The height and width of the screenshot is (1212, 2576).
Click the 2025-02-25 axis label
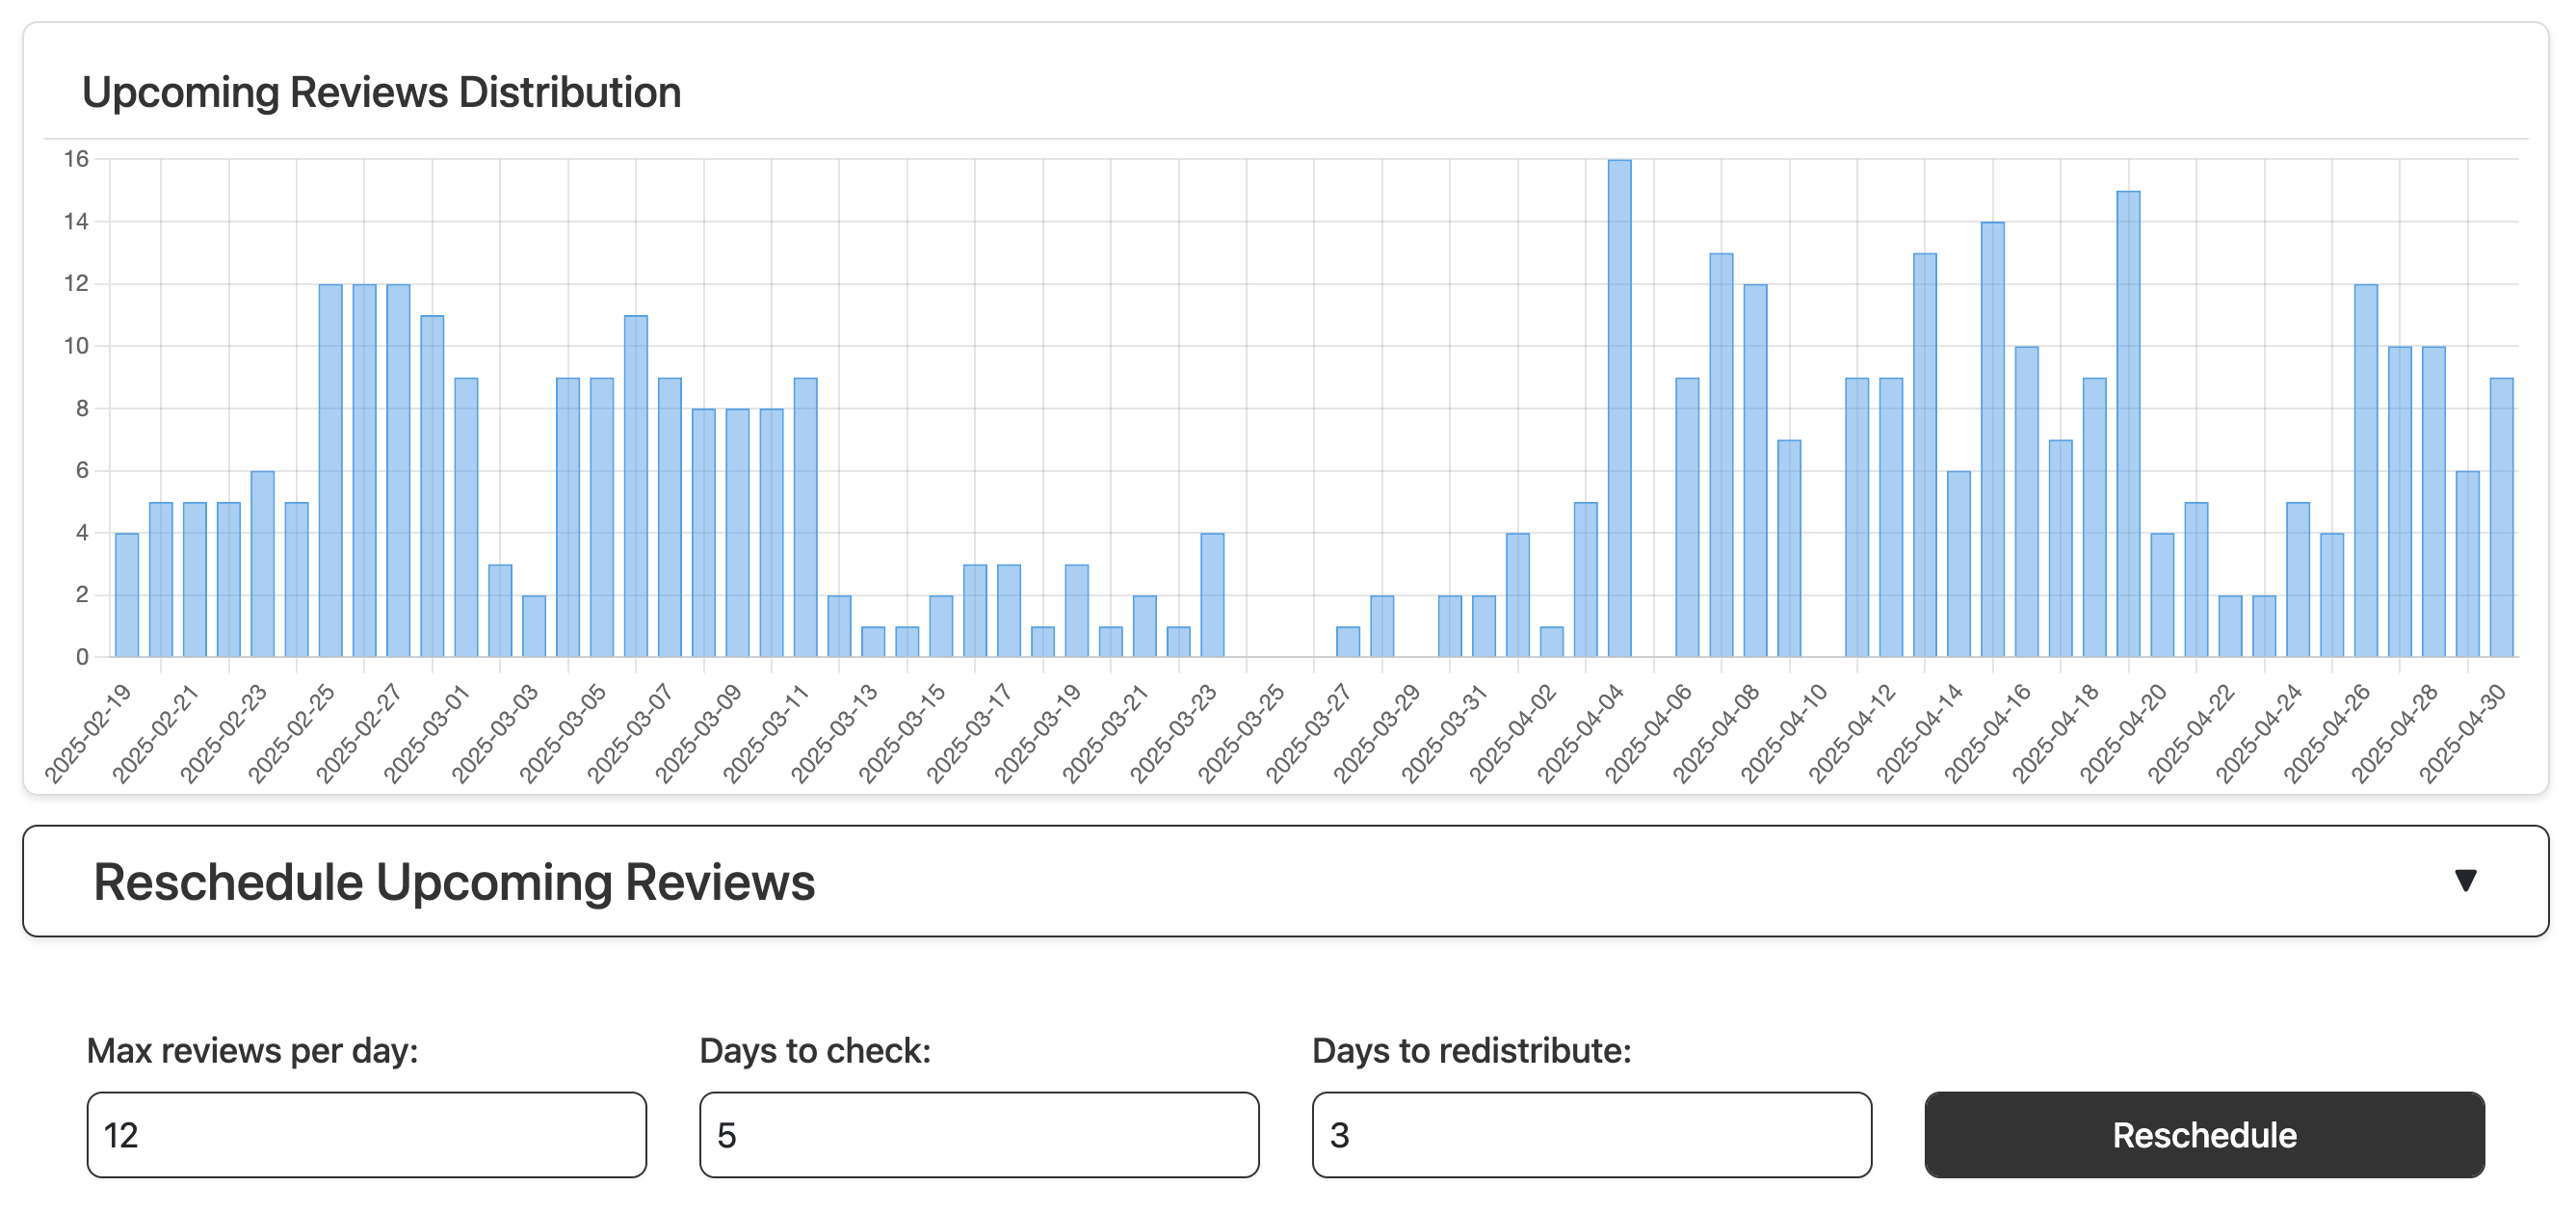point(291,734)
